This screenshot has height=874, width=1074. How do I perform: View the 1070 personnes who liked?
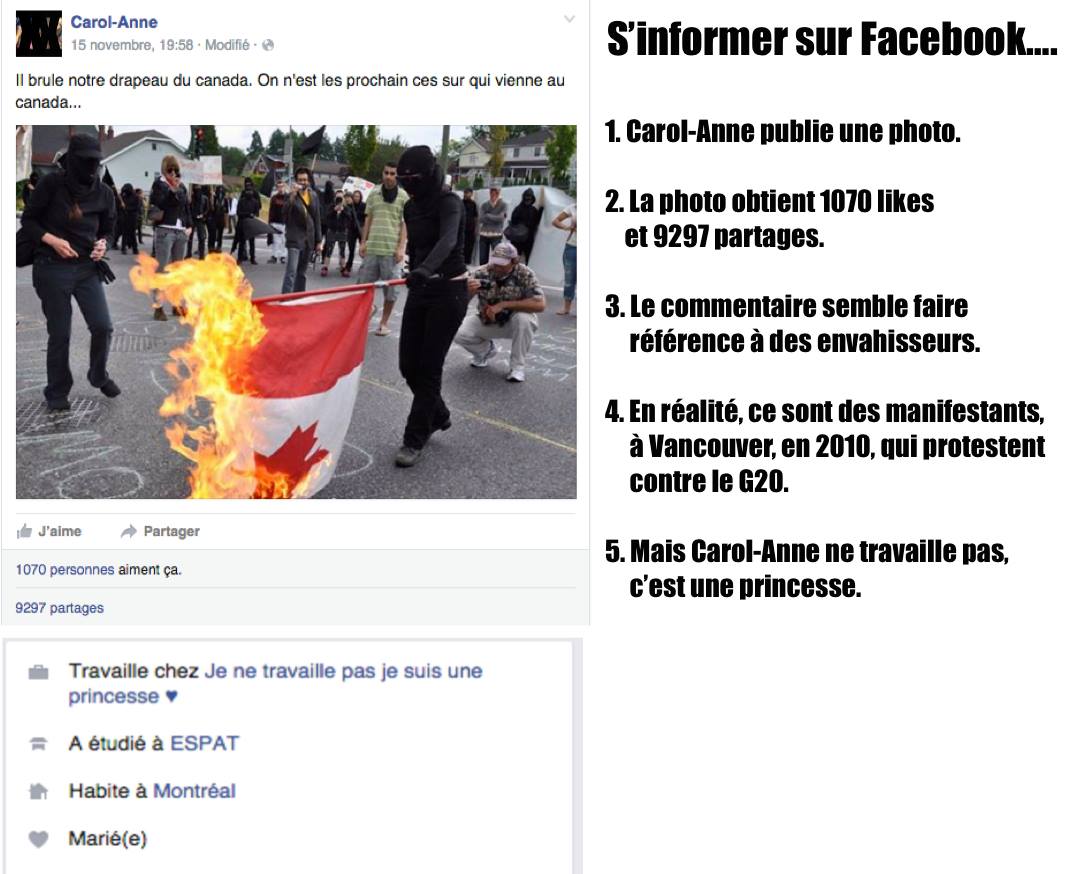[x=65, y=569]
